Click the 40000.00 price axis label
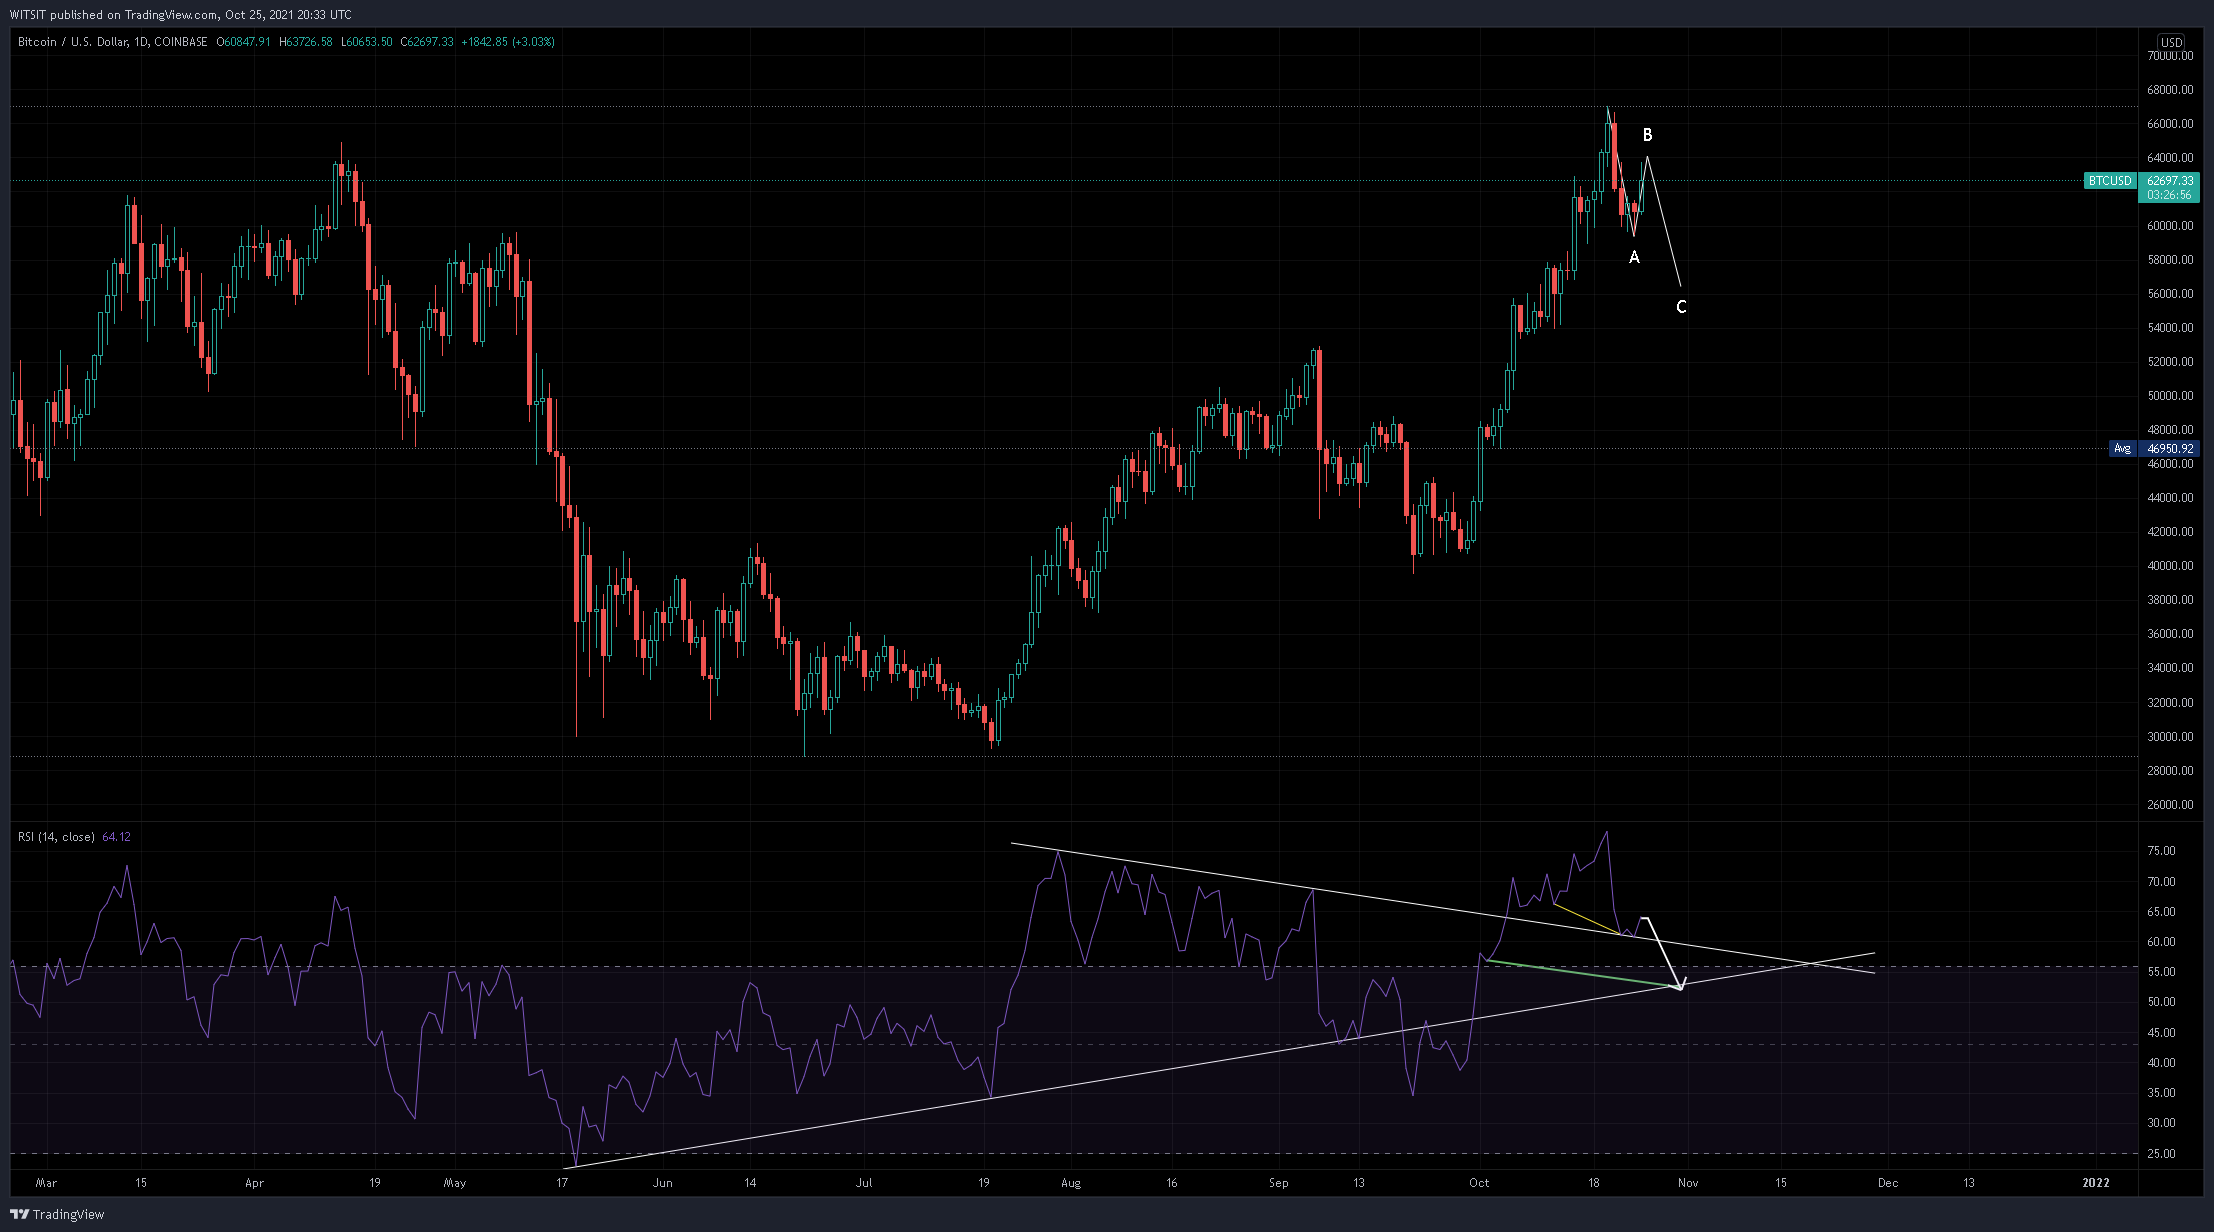 click(x=2170, y=566)
